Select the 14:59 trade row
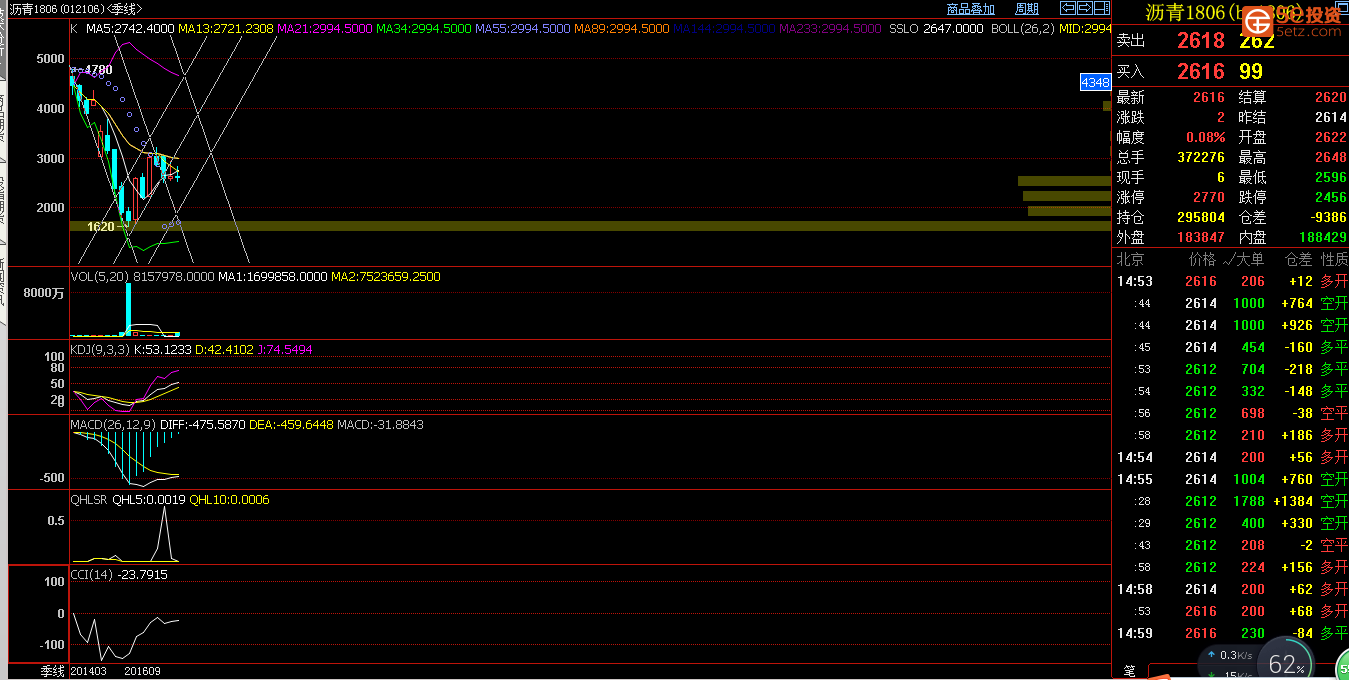This screenshot has width=1349, height=680. coord(1231,633)
